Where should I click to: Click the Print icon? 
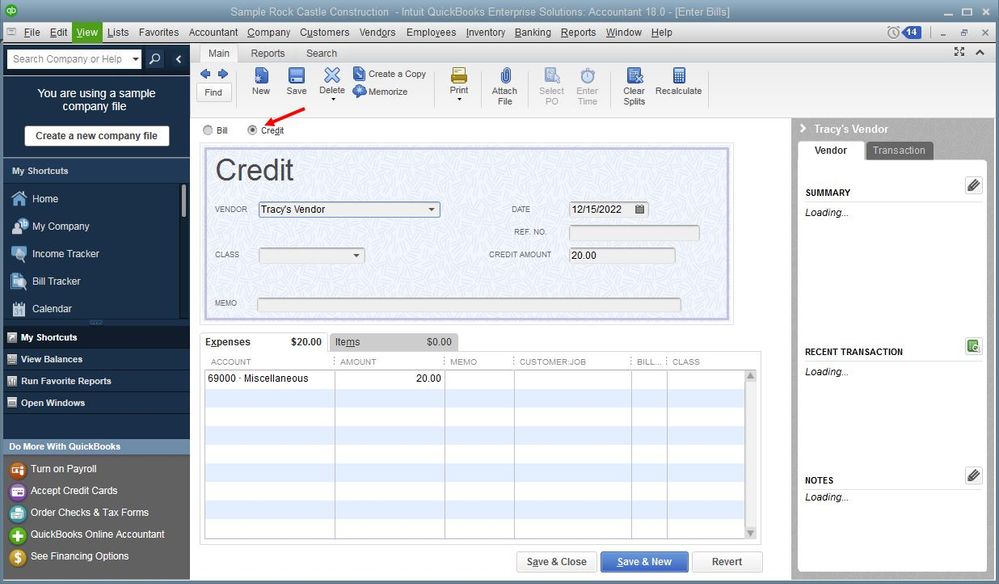point(459,75)
